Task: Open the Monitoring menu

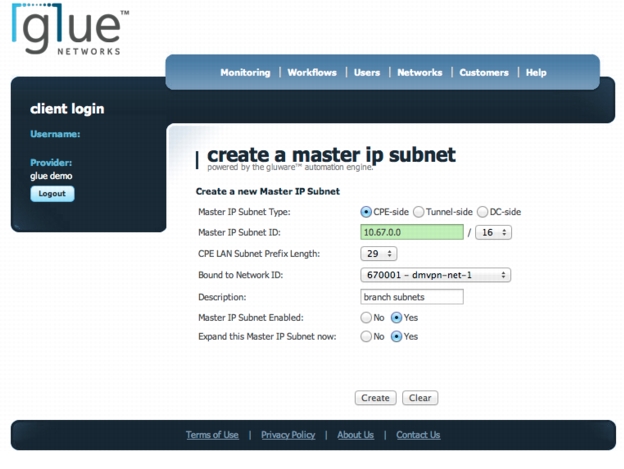Action: pyautogui.click(x=245, y=72)
